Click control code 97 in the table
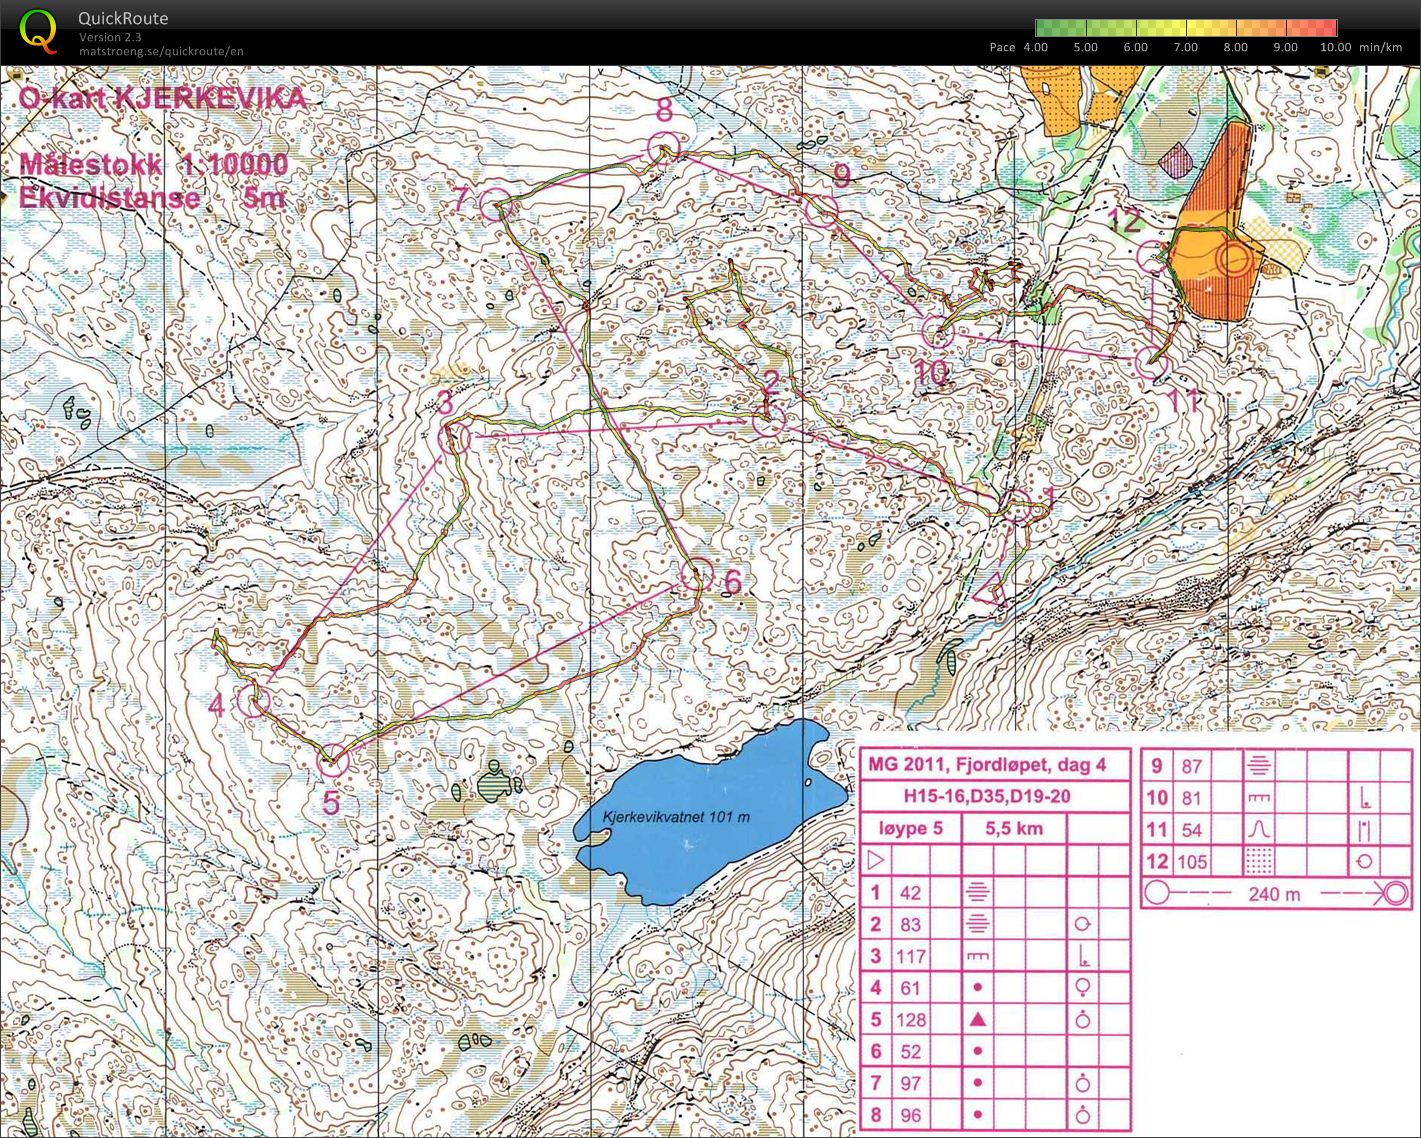The height and width of the screenshot is (1138, 1421). [x=910, y=1084]
